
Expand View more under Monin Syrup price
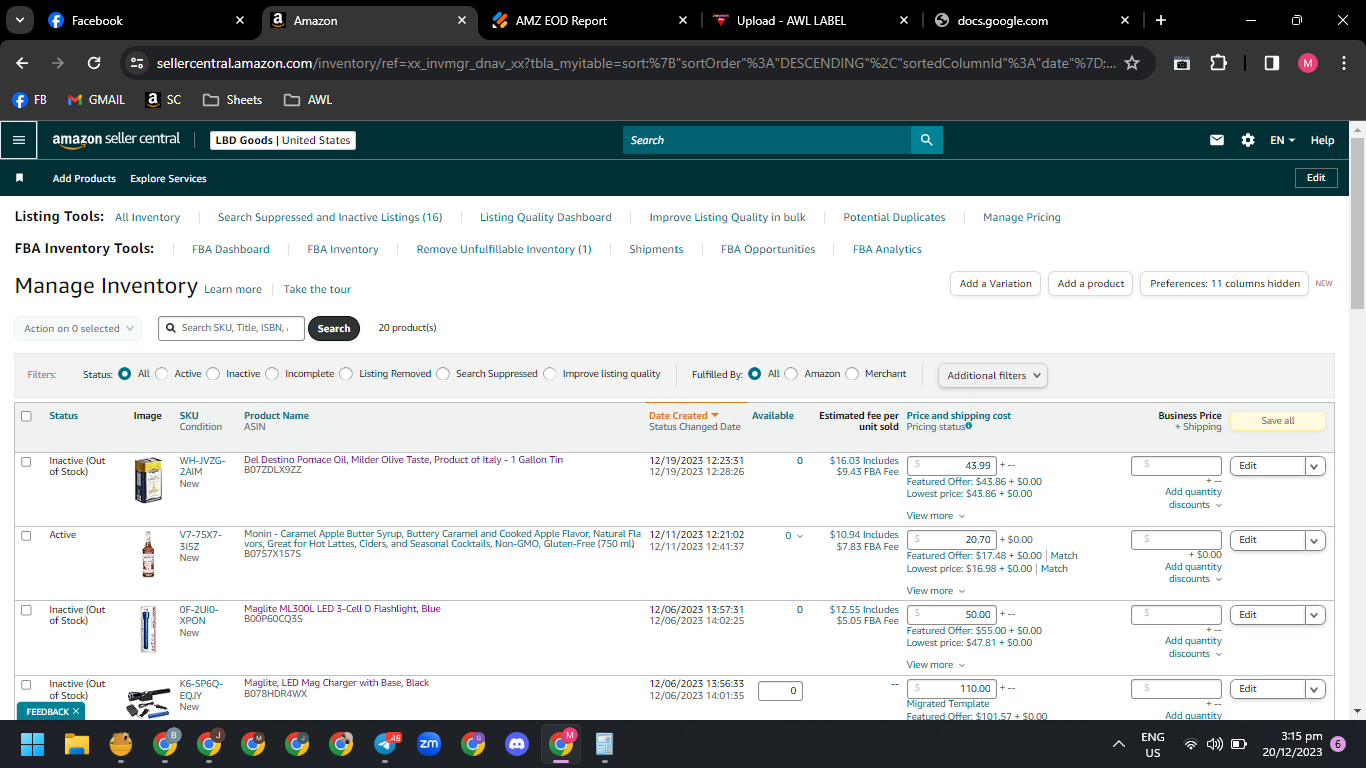coord(936,591)
